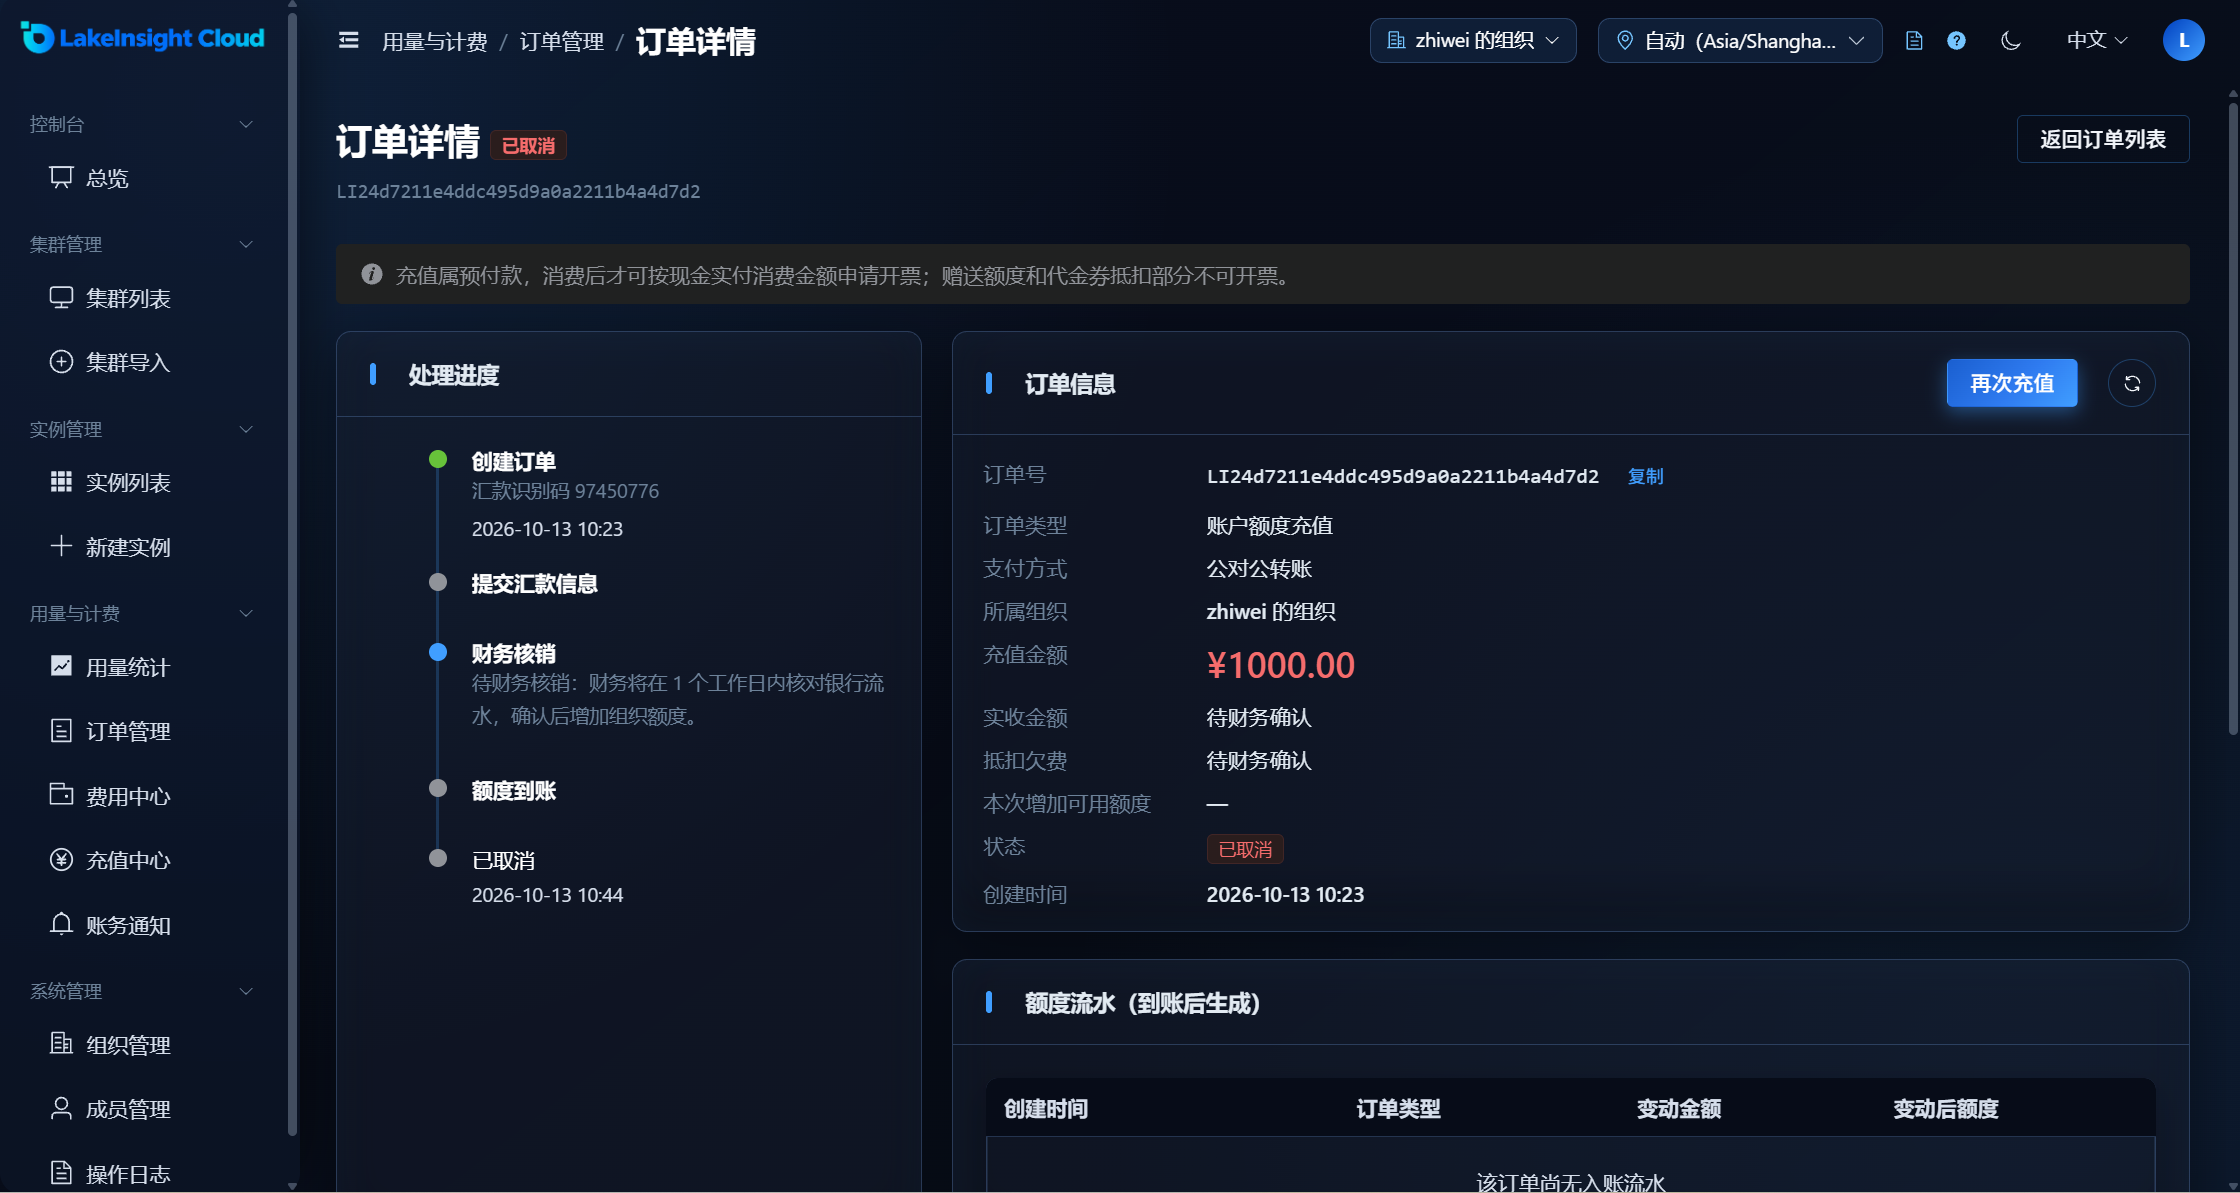This screenshot has height=1193, width=2240.
Task: Open the 自动 (Asia/Shanghai) timezone dropdown
Action: tap(1740, 40)
